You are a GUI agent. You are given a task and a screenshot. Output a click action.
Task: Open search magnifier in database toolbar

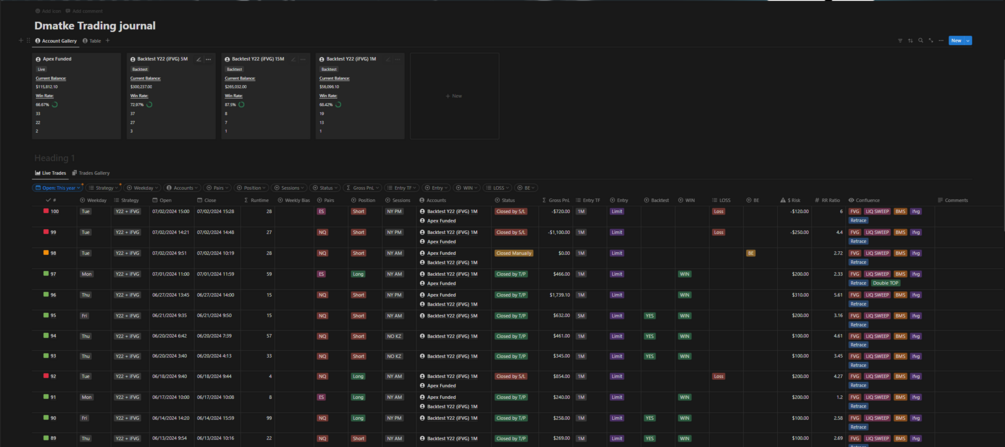pyautogui.click(x=920, y=40)
